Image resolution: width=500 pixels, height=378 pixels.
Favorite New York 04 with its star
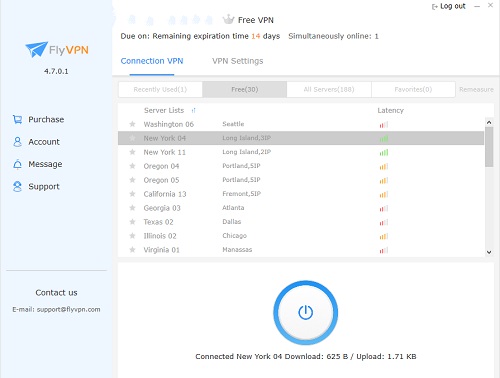[132, 138]
